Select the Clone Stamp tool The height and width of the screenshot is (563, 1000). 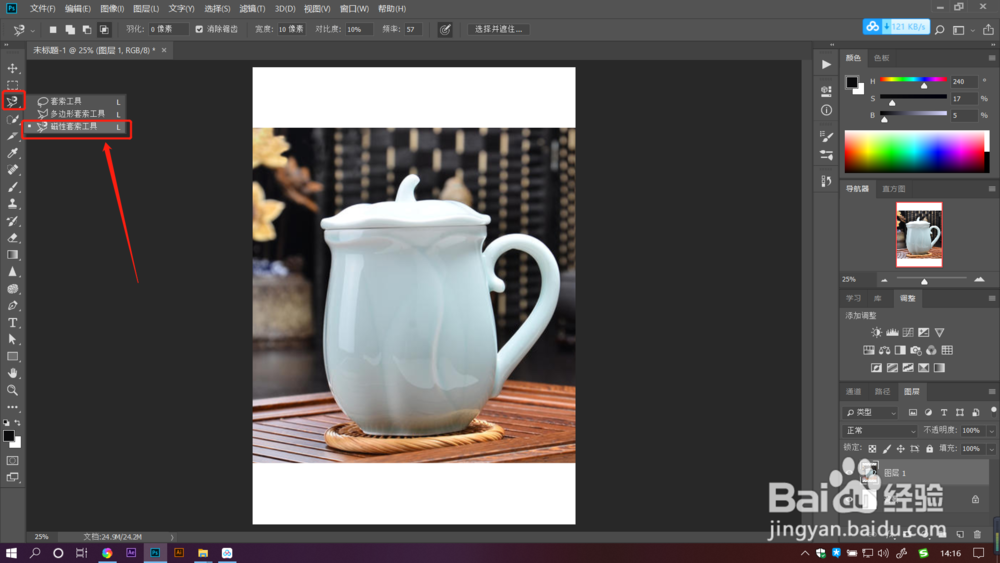pos(12,204)
